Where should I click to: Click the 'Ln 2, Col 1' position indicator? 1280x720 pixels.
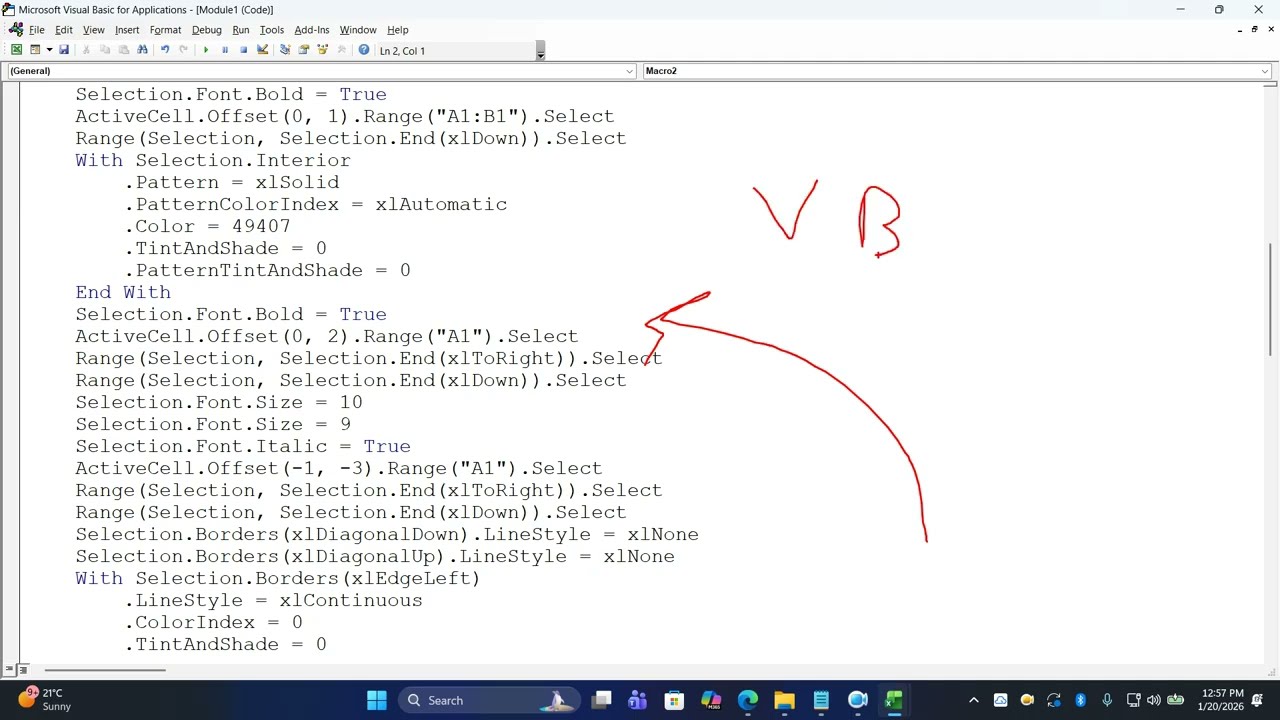coord(402,51)
